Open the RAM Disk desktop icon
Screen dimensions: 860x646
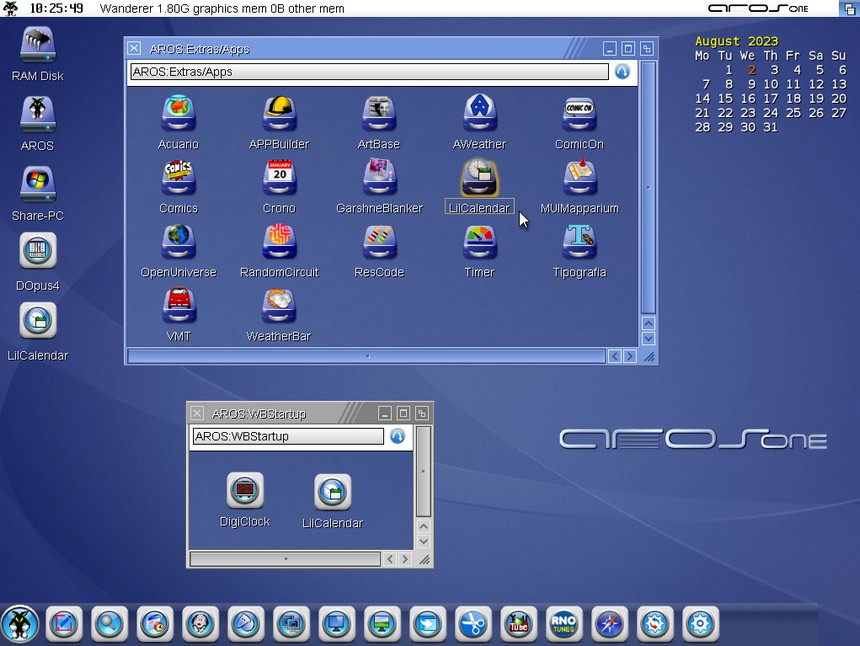(38, 45)
